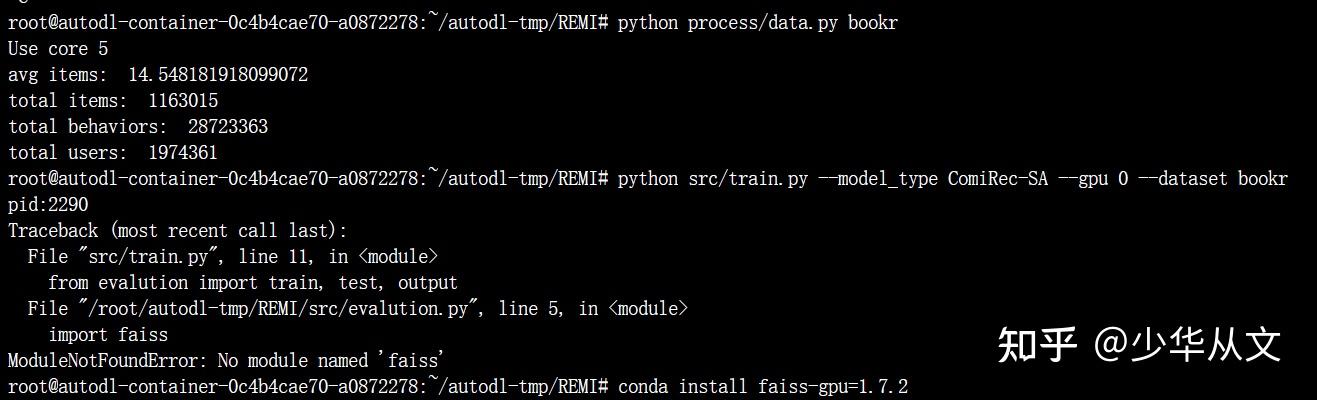Click the 'Use core 5' output line
The height and width of the screenshot is (400, 1317).
pos(58,48)
